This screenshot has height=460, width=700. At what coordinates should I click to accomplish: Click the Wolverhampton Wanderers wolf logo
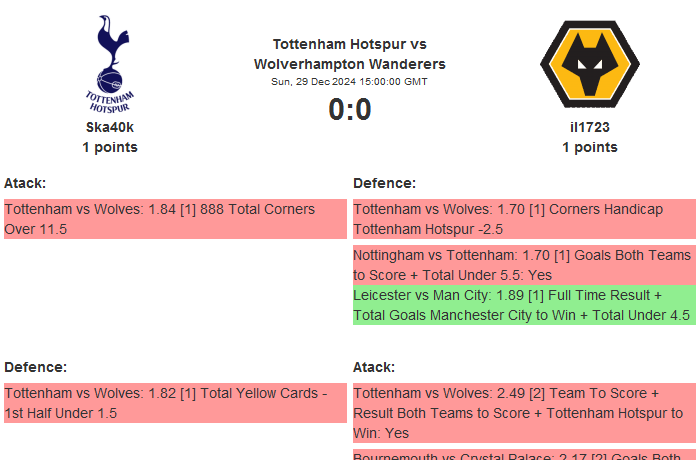pos(589,66)
